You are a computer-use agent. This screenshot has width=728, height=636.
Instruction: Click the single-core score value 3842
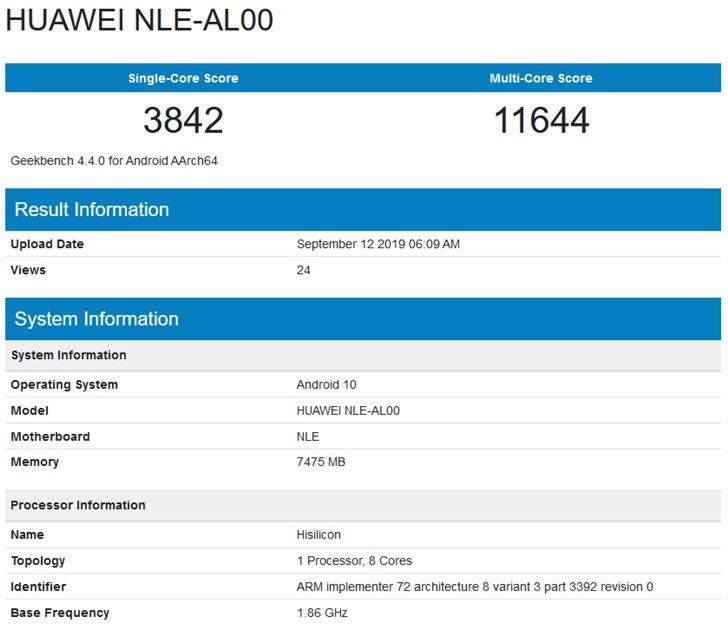coord(183,120)
